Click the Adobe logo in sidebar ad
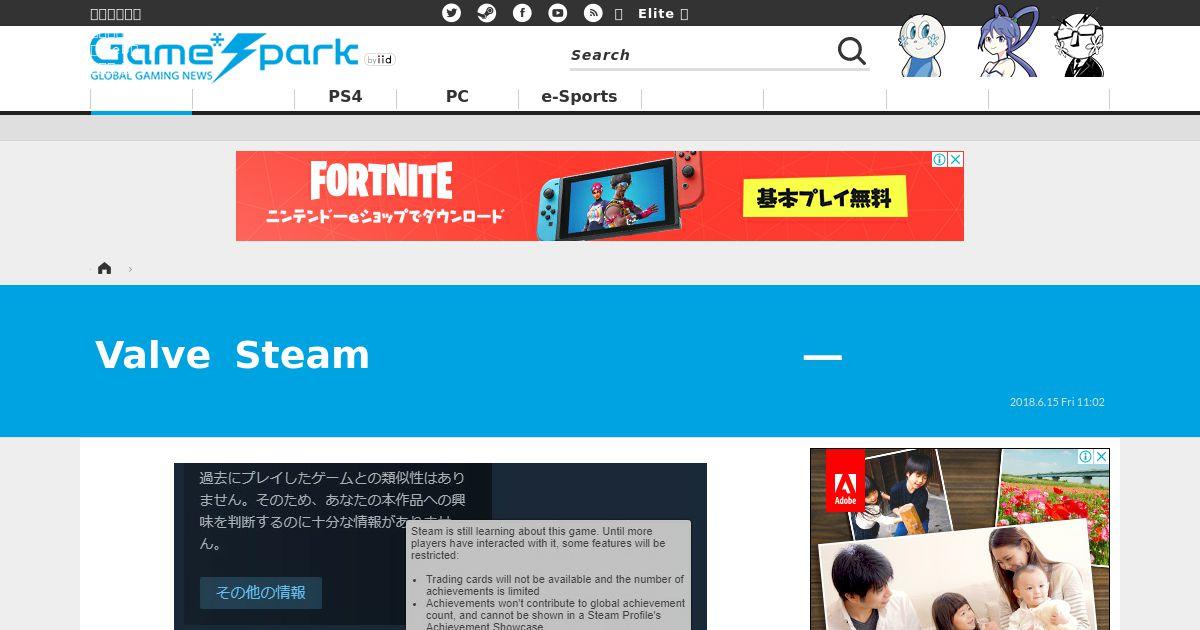The image size is (1200, 630). pyautogui.click(x=845, y=481)
